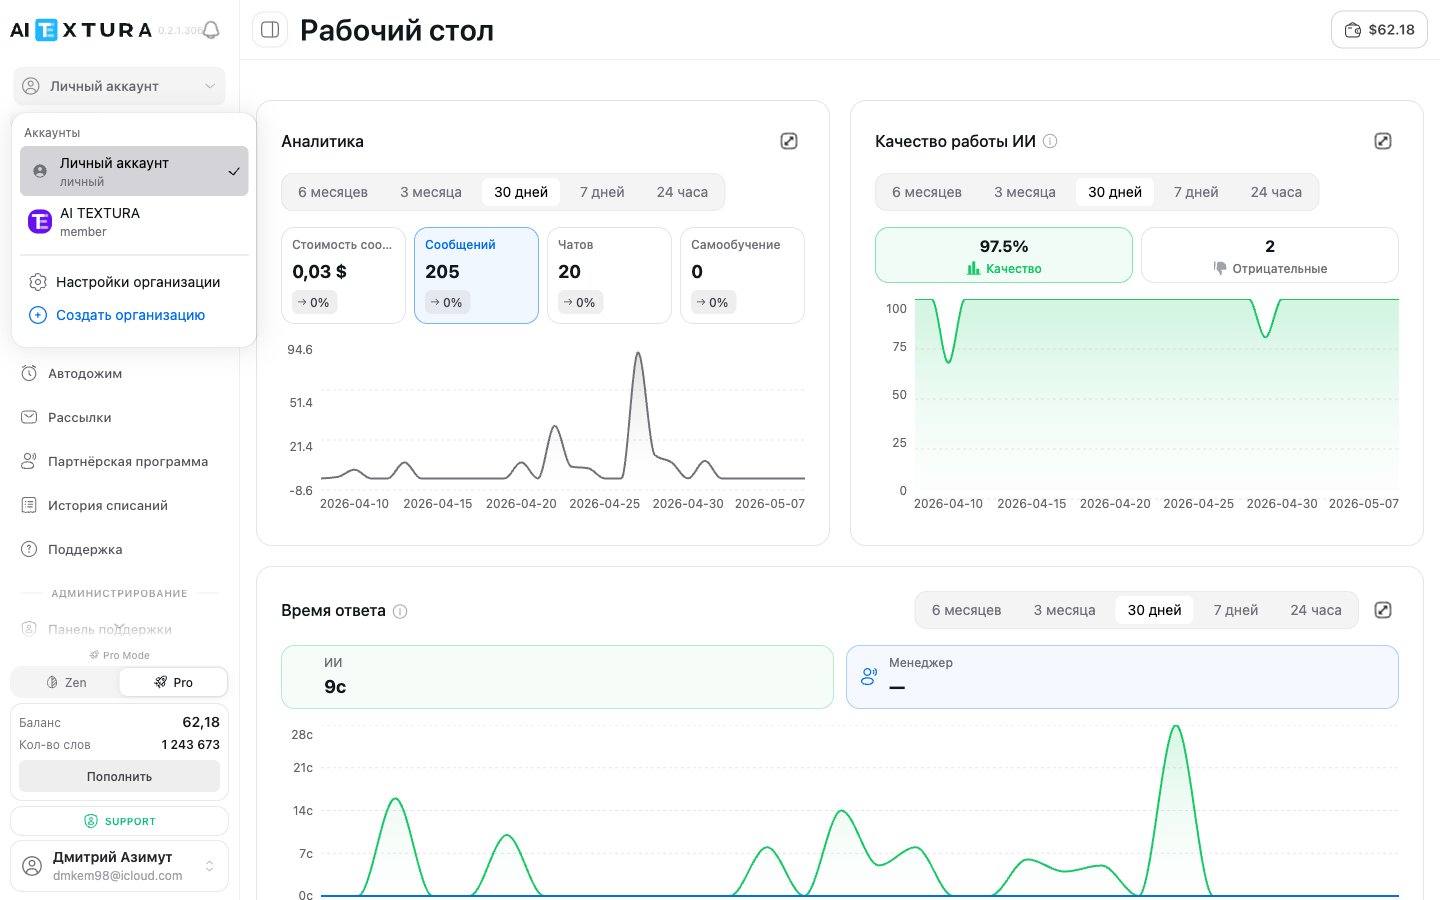
Task: Select 7 дней in Время ответа
Action: (1236, 610)
